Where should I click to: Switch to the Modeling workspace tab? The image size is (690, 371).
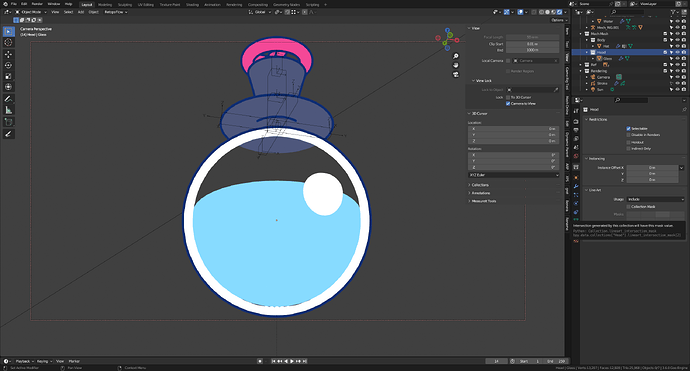coord(105,4)
